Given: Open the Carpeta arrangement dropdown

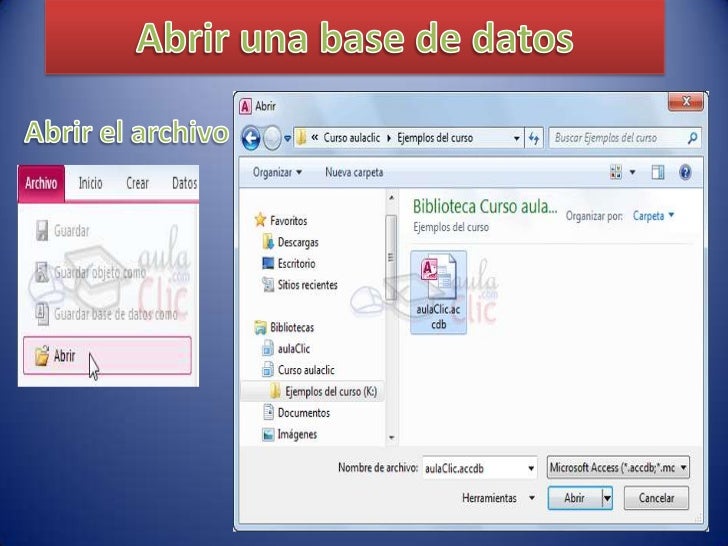Looking at the screenshot, I should pyautogui.click(x=653, y=216).
